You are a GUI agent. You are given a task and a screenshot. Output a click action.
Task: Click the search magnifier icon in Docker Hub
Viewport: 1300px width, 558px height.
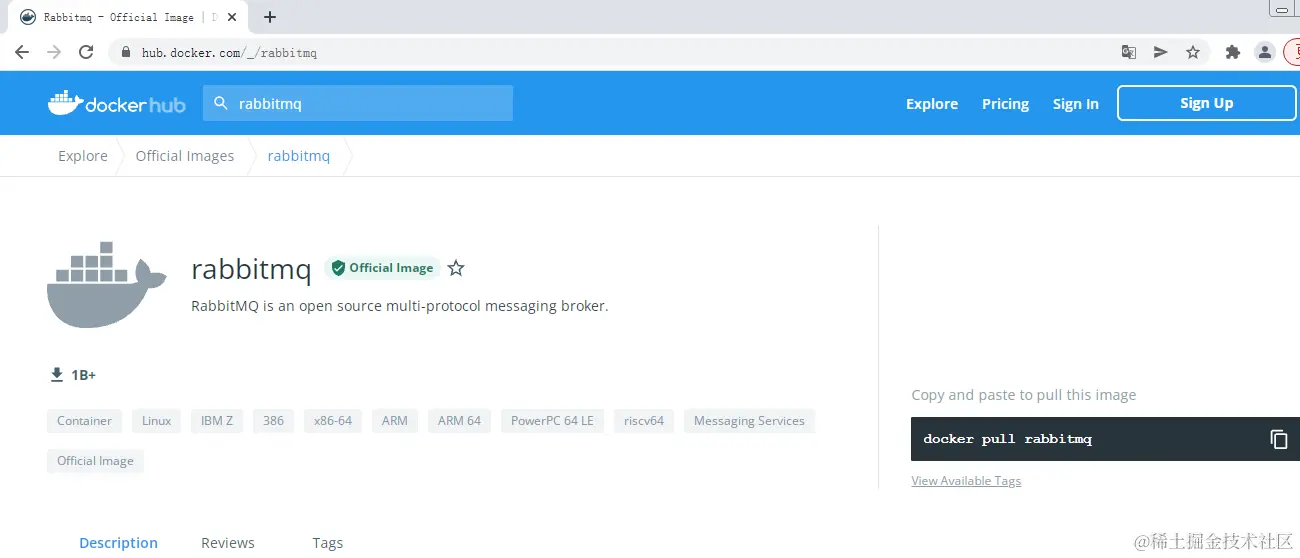220,103
